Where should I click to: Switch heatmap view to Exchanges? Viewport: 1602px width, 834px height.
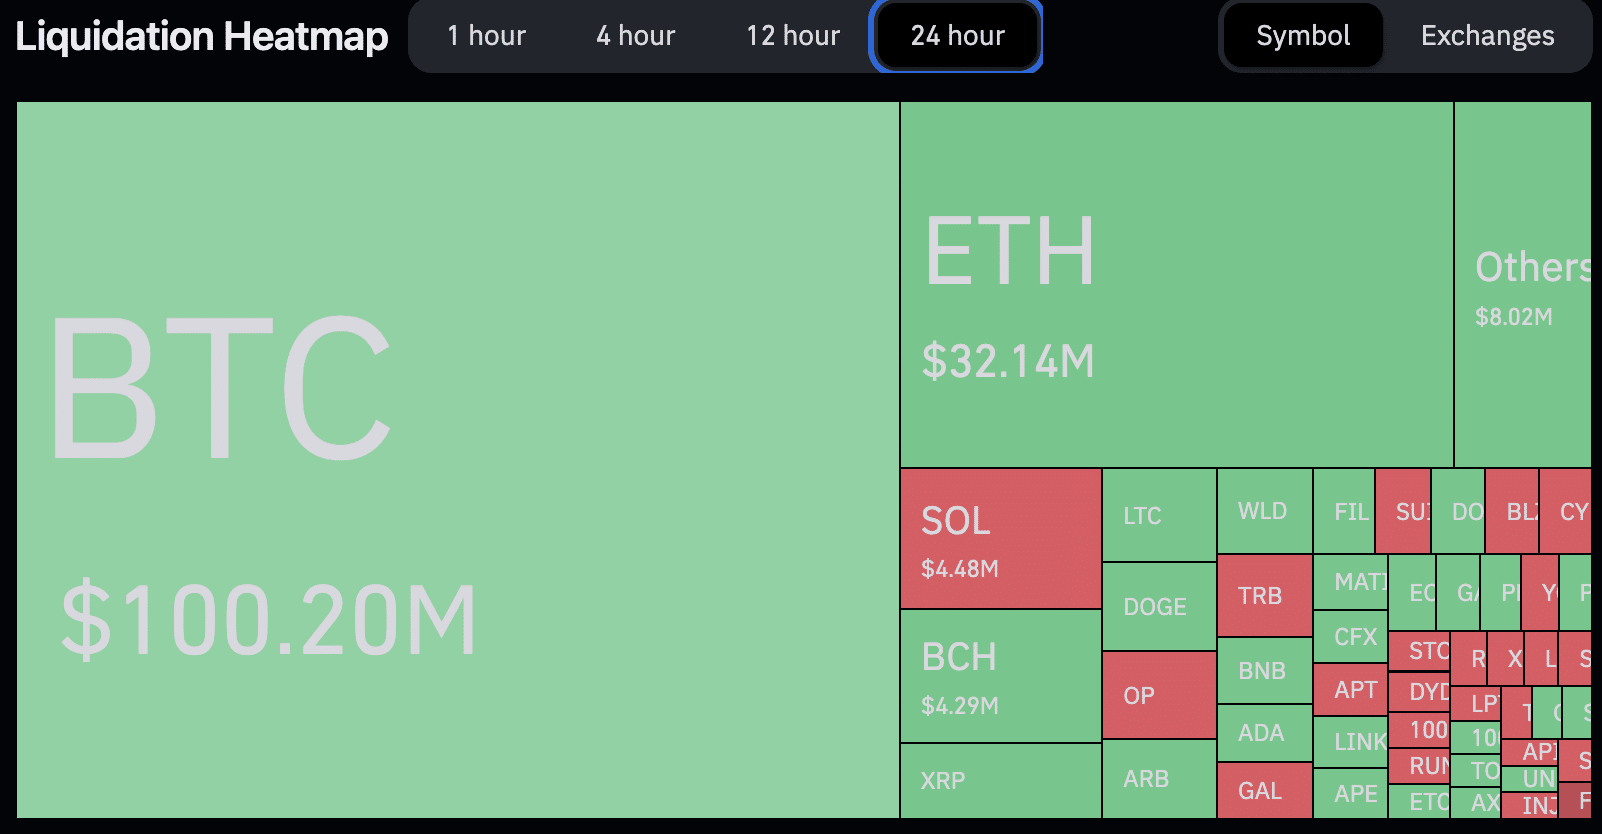click(1487, 36)
